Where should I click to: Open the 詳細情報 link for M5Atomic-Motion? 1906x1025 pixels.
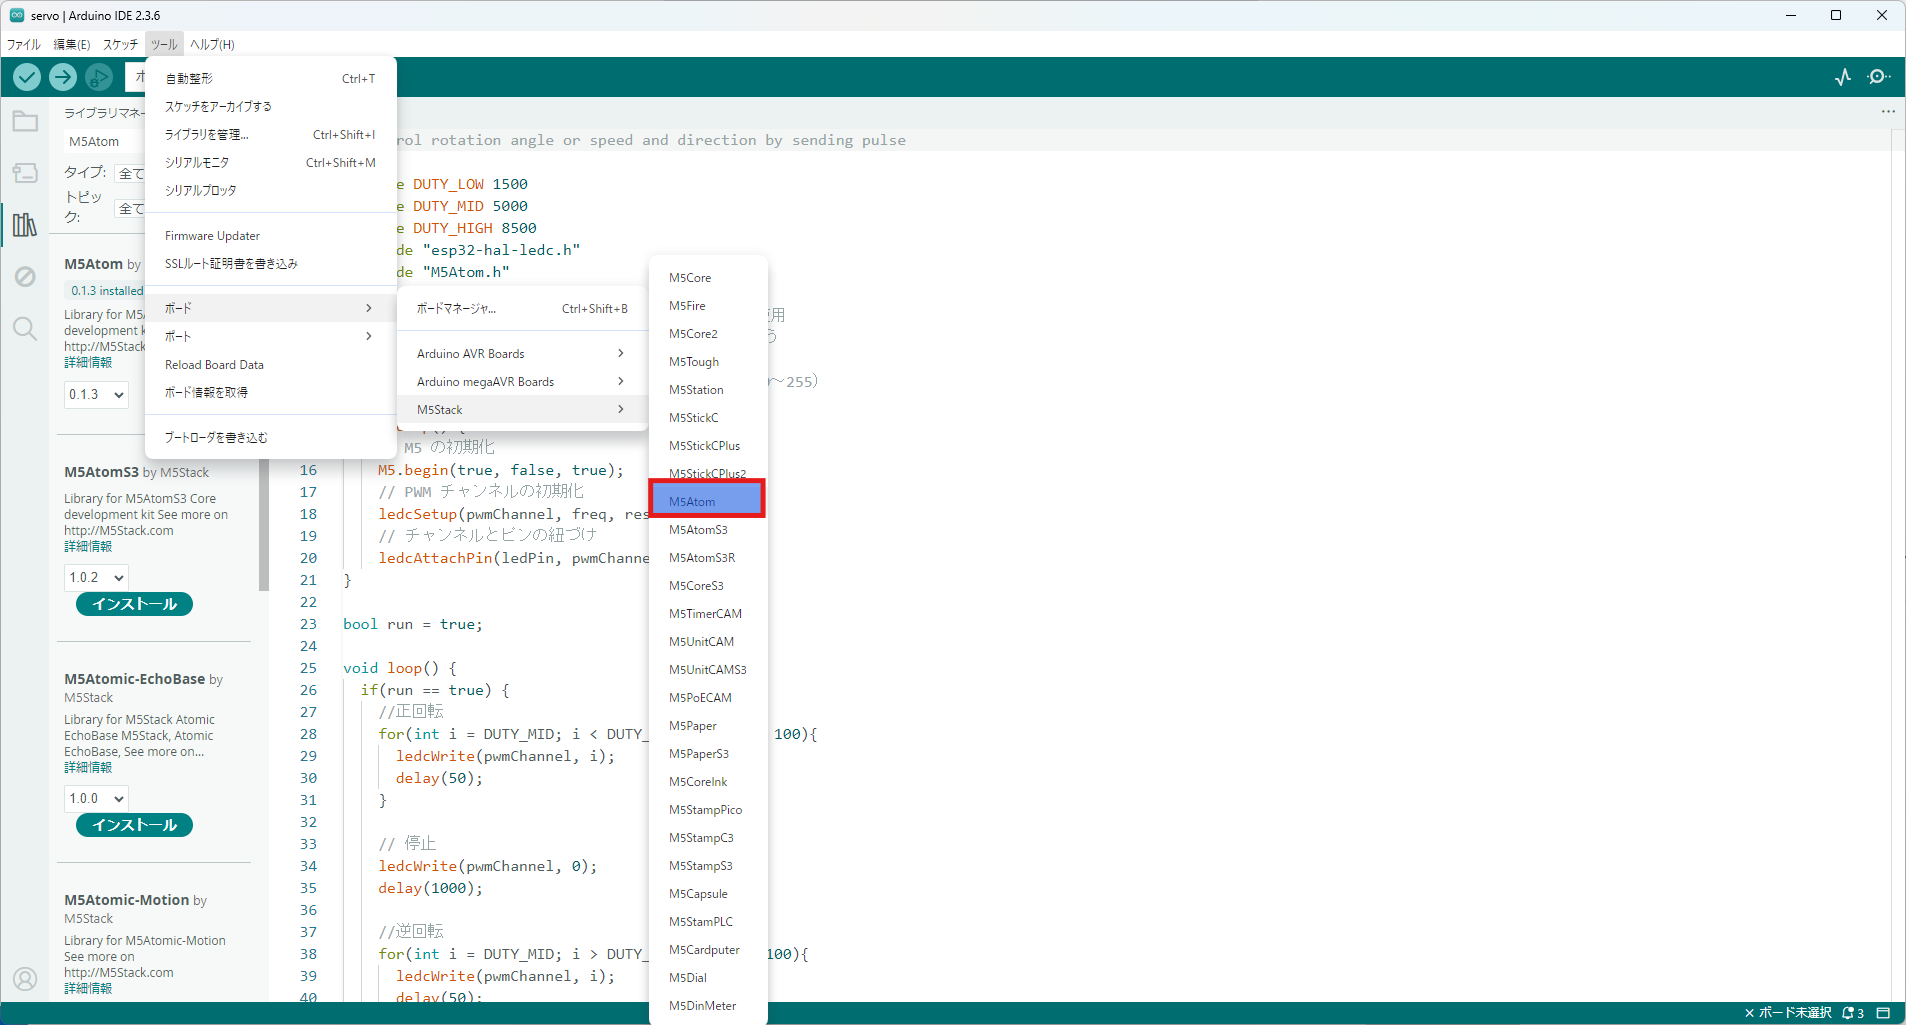[87, 987]
